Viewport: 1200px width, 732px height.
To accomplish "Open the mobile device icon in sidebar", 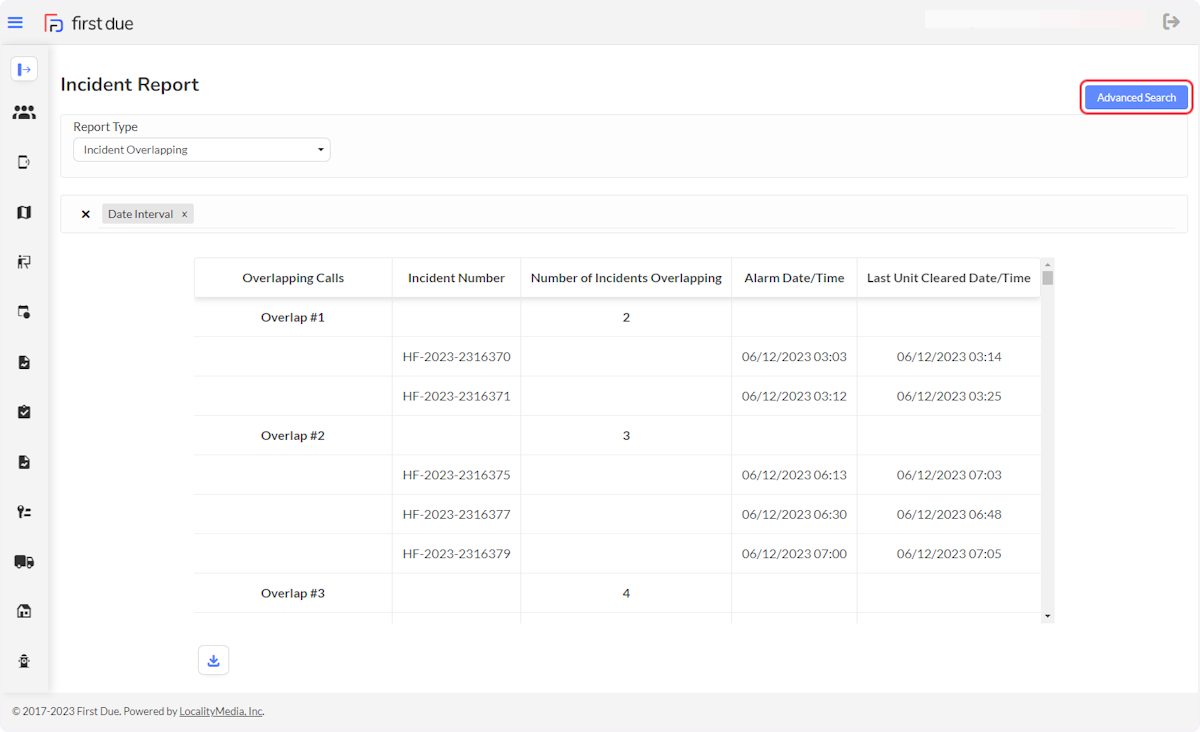I will click(x=24, y=162).
